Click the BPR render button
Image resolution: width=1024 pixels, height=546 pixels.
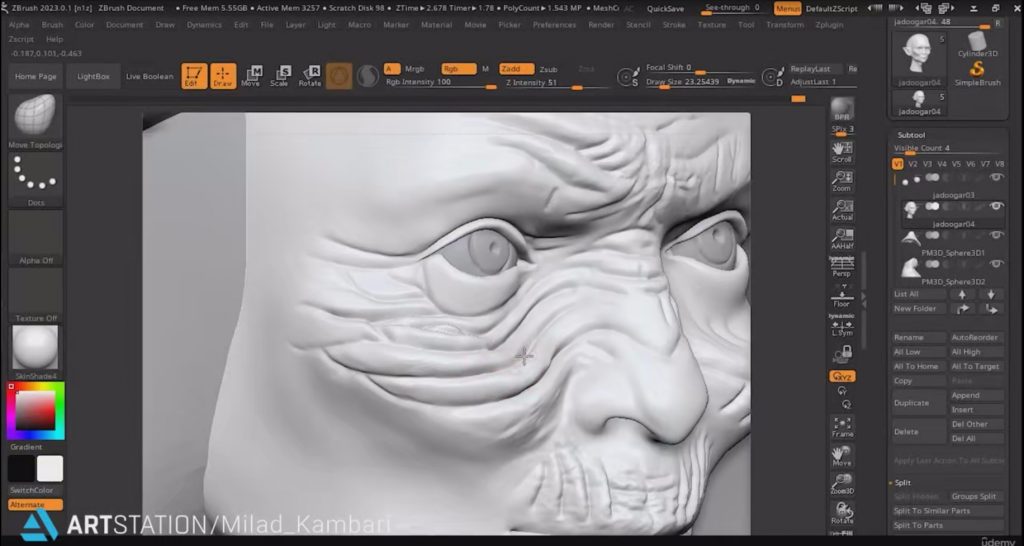point(842,110)
